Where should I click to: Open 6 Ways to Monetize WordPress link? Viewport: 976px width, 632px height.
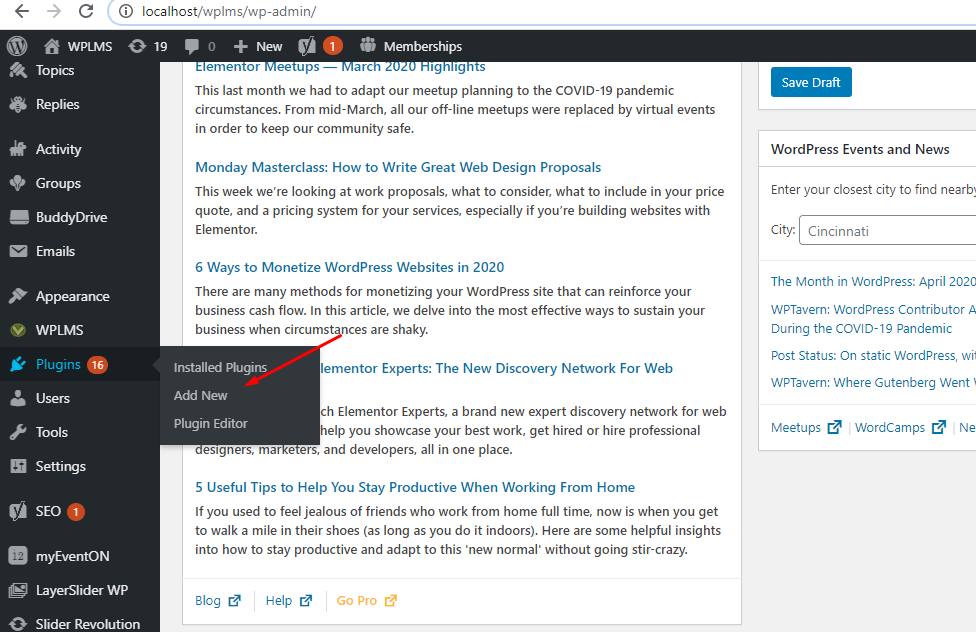pos(349,267)
